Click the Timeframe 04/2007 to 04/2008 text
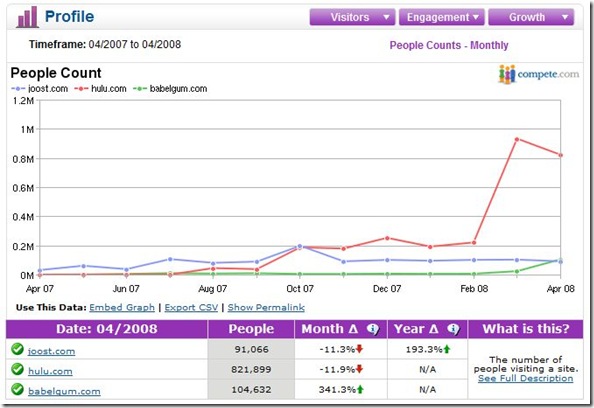This screenshot has width=594, height=408. pyautogui.click(x=105, y=44)
